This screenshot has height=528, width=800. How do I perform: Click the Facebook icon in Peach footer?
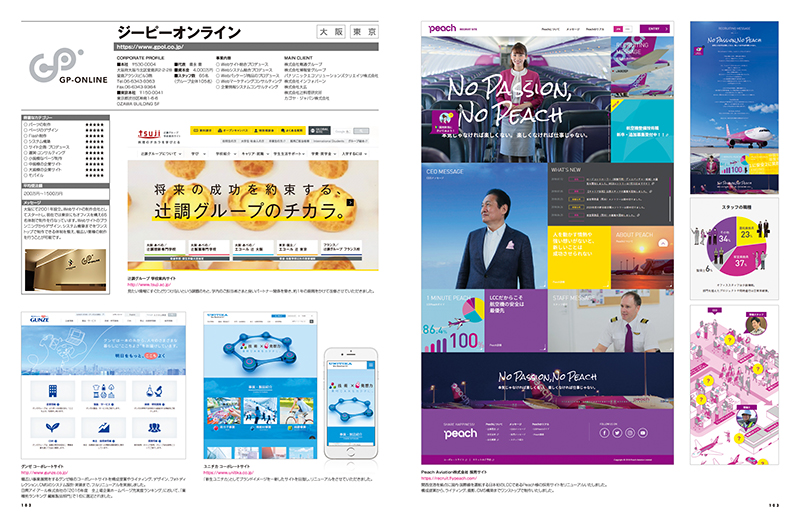pyautogui.click(x=604, y=433)
